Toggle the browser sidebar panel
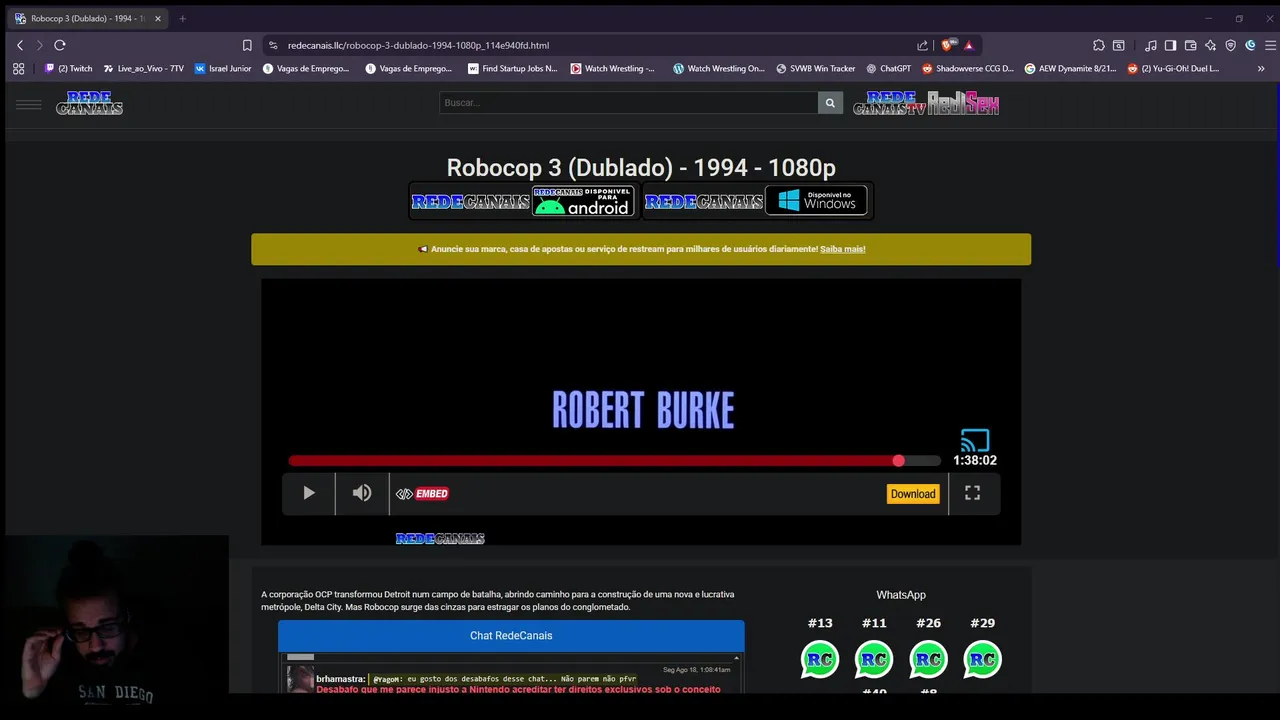This screenshot has height=720, width=1280. point(1171,45)
